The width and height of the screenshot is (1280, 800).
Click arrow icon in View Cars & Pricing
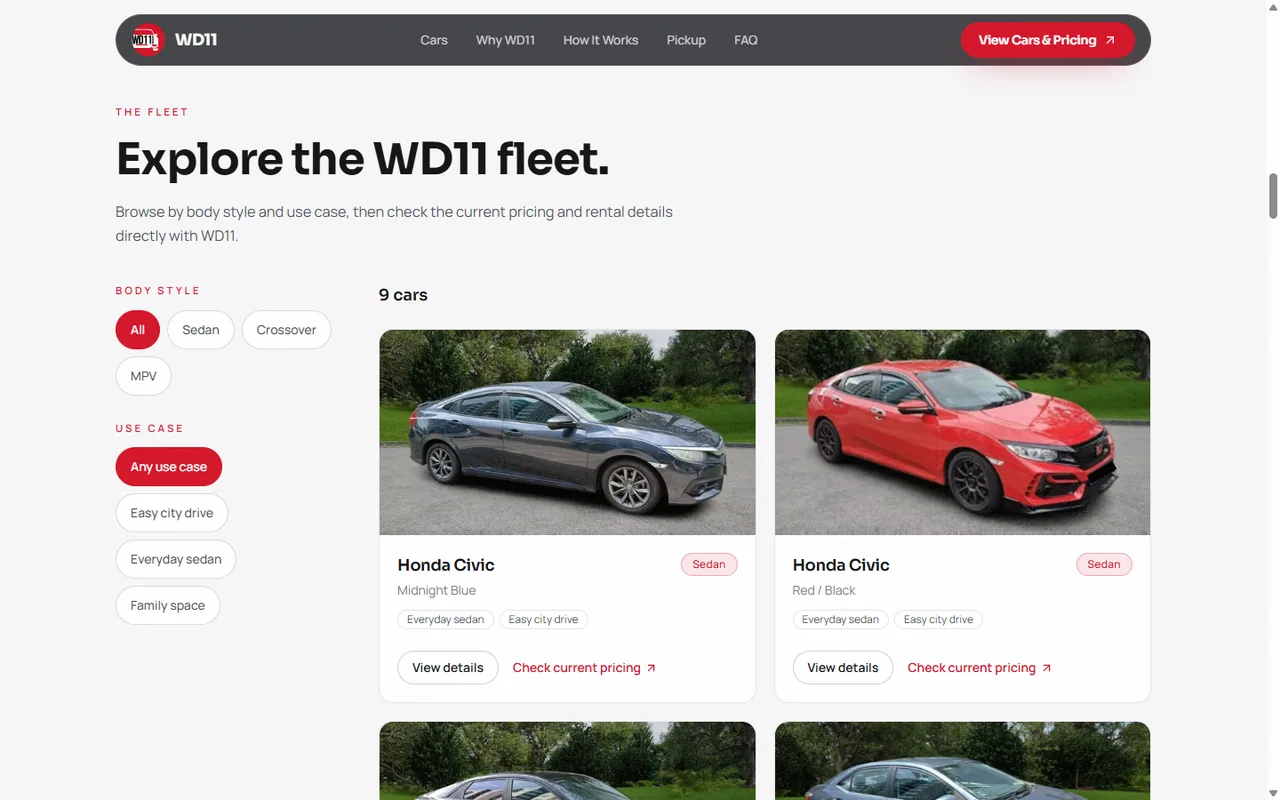[x=1110, y=40]
